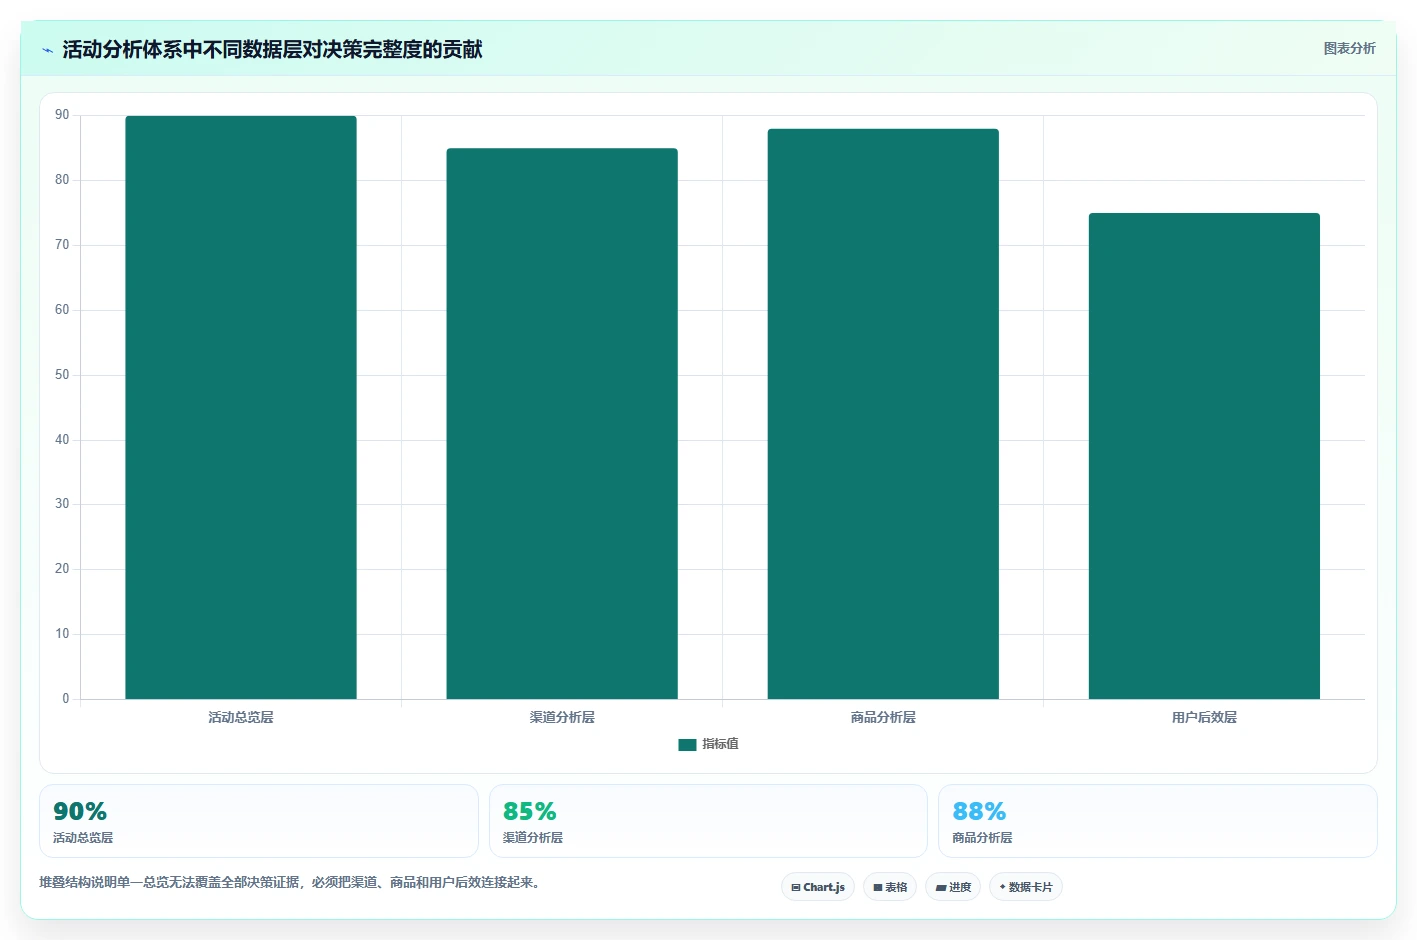
Task: Click the 渠道分析层 x-axis label
Action: pyautogui.click(x=562, y=717)
